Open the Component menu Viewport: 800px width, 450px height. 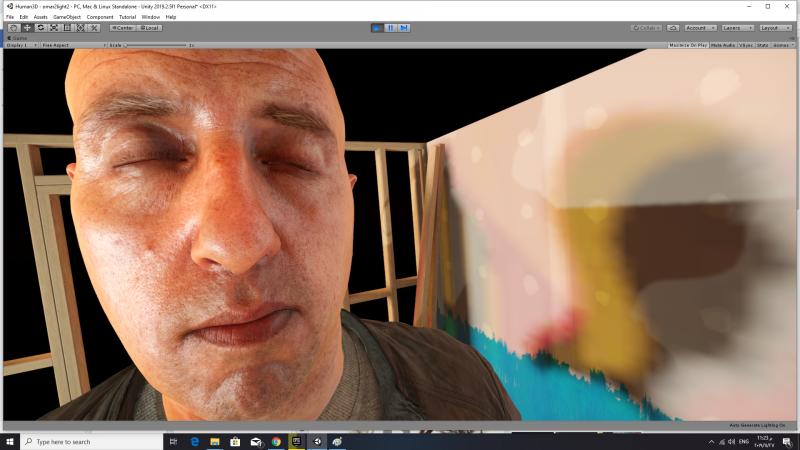[x=99, y=17]
